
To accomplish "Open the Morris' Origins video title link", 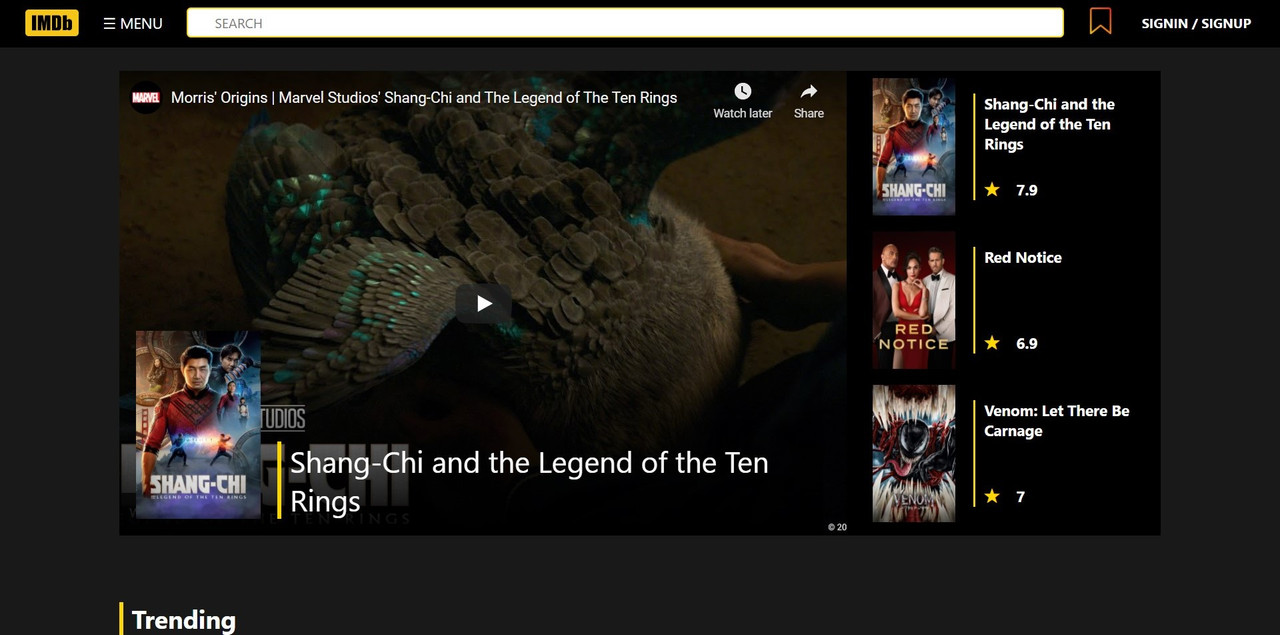I will coord(424,97).
